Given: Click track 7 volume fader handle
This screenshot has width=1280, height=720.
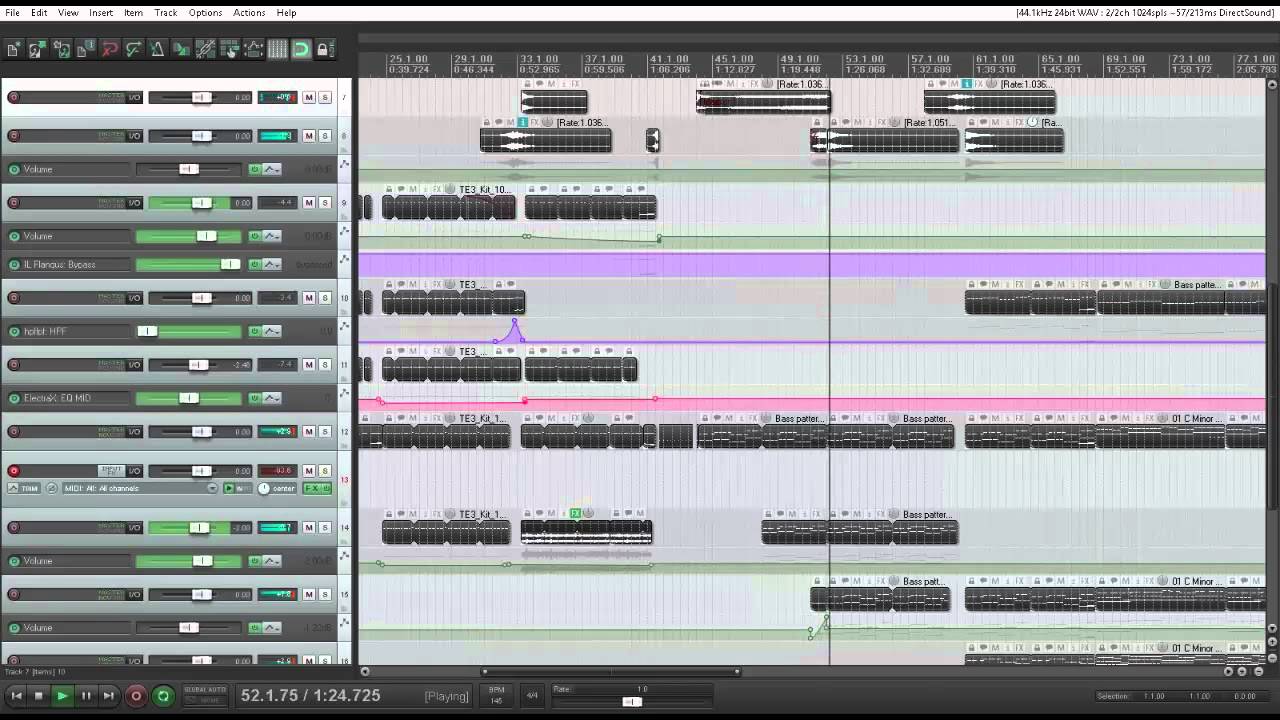Looking at the screenshot, I should [x=202, y=97].
